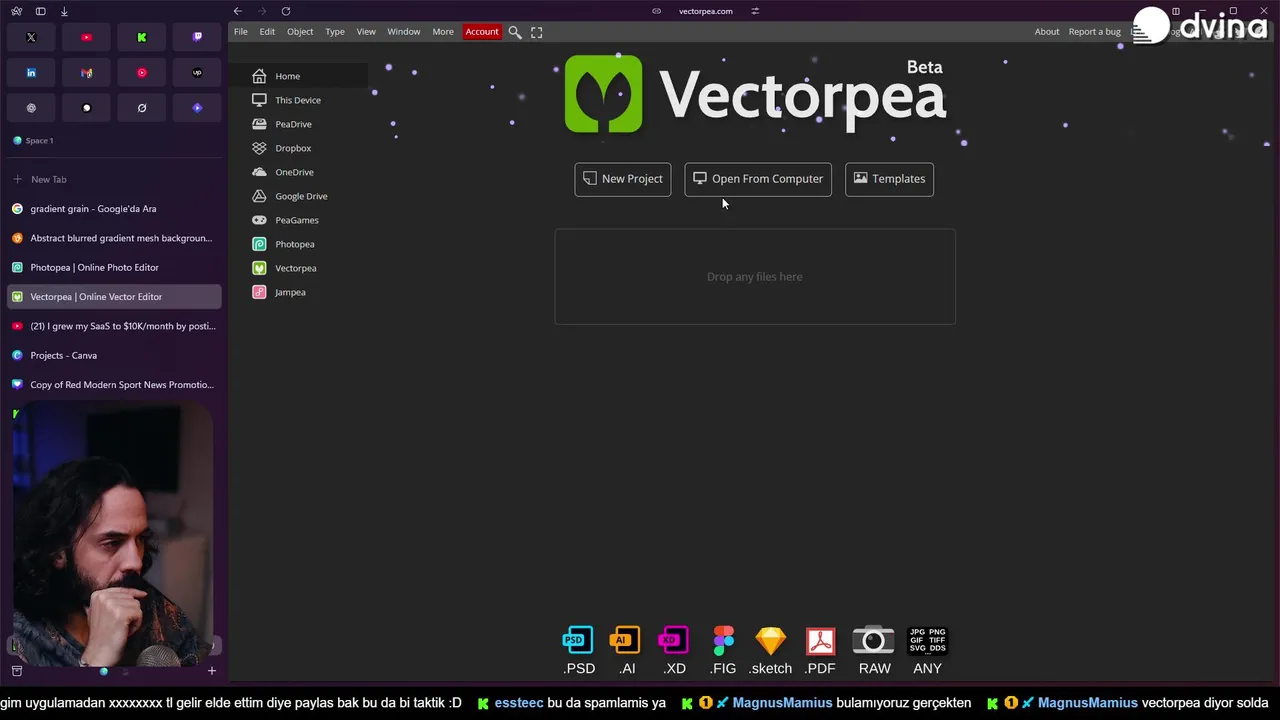Click the red Account button
Screen dimensions: 1280x720
pos(482,32)
